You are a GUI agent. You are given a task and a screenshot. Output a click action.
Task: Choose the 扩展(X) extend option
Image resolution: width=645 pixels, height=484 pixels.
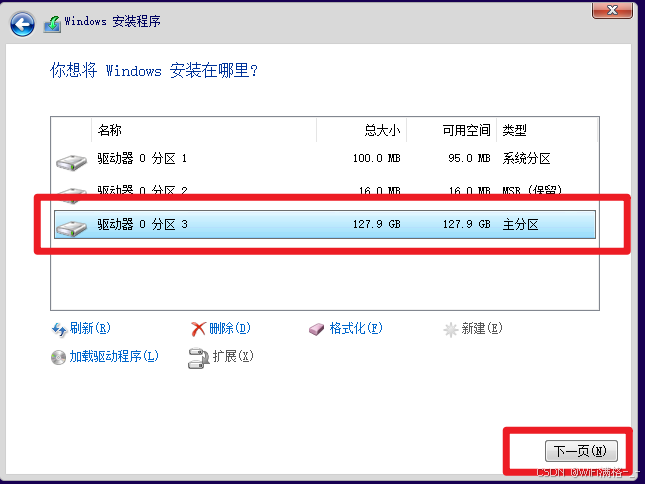click(233, 356)
